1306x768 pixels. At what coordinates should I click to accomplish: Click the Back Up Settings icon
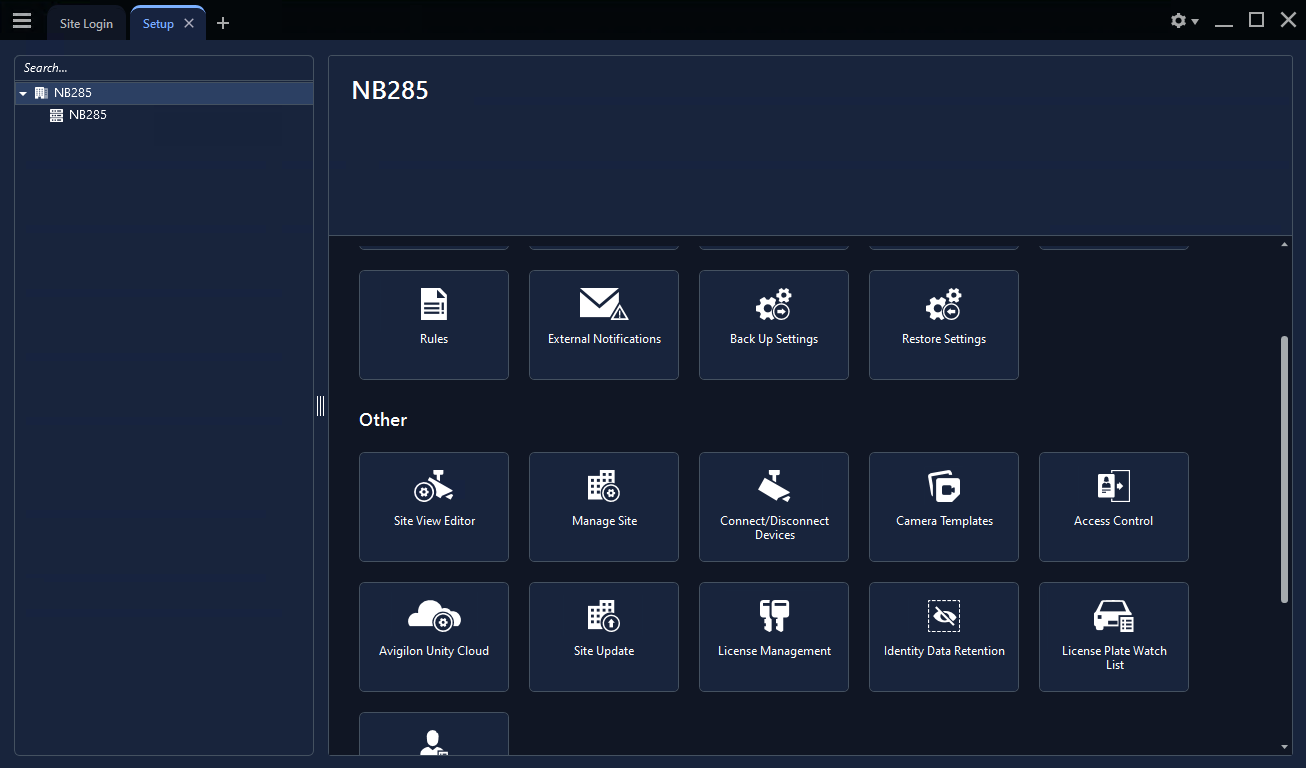click(774, 304)
